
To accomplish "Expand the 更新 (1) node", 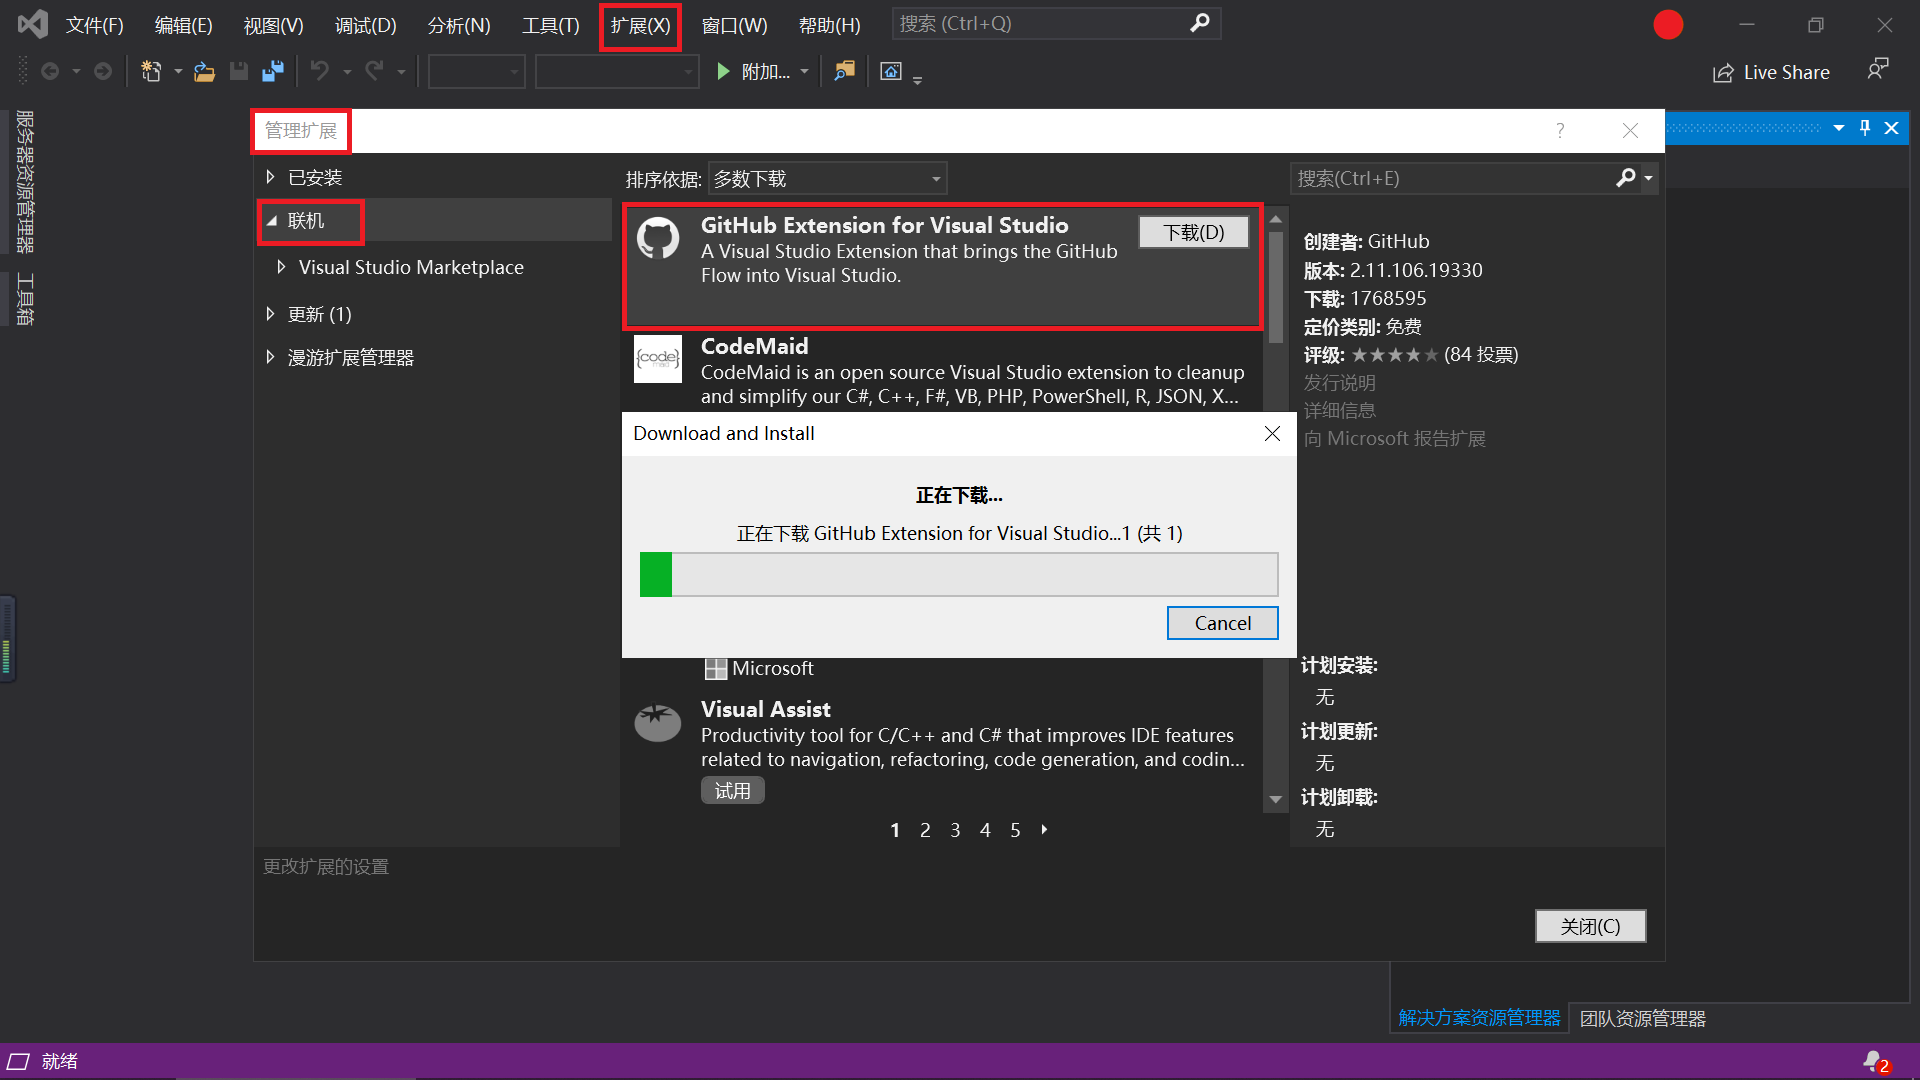I will pyautogui.click(x=270, y=314).
